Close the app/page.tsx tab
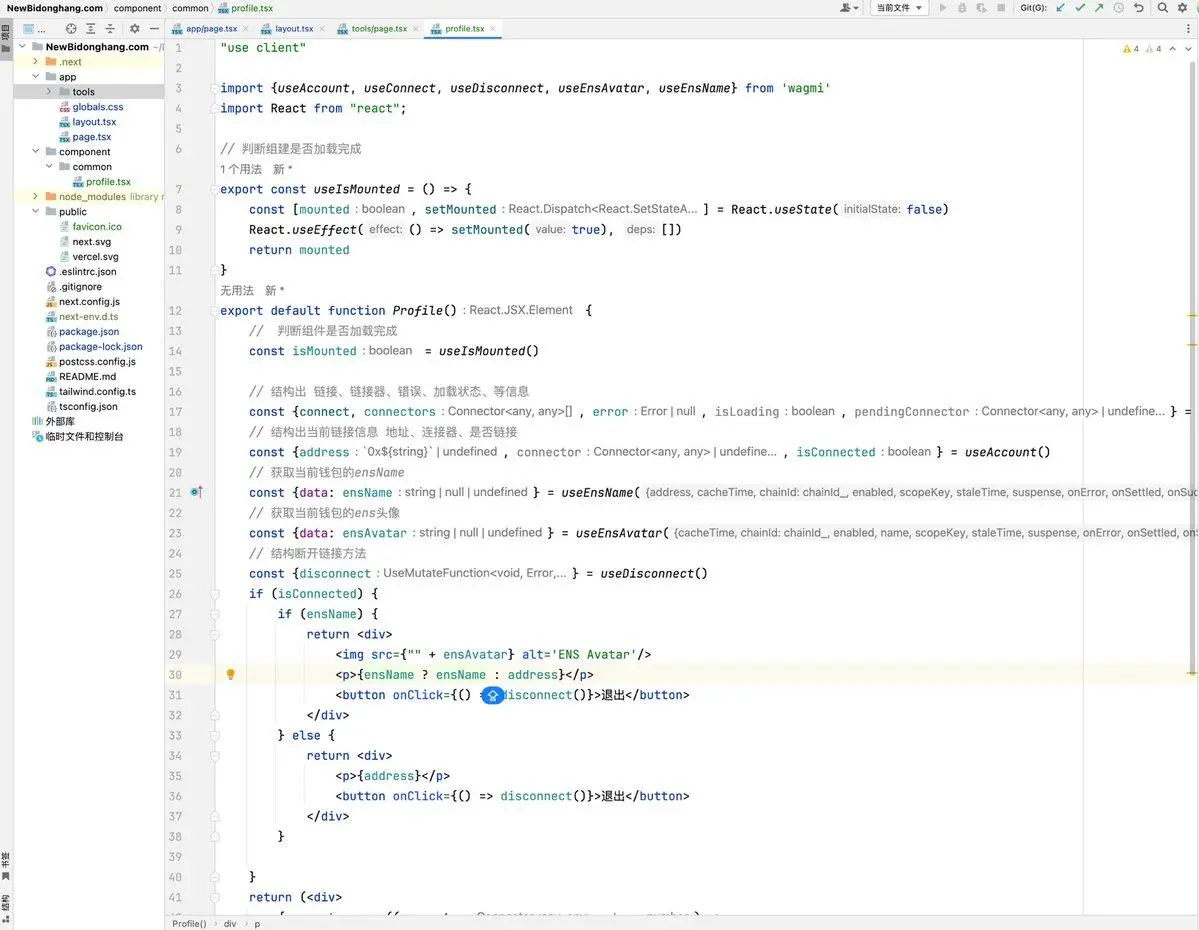The height and width of the screenshot is (930, 1199). coord(245,28)
